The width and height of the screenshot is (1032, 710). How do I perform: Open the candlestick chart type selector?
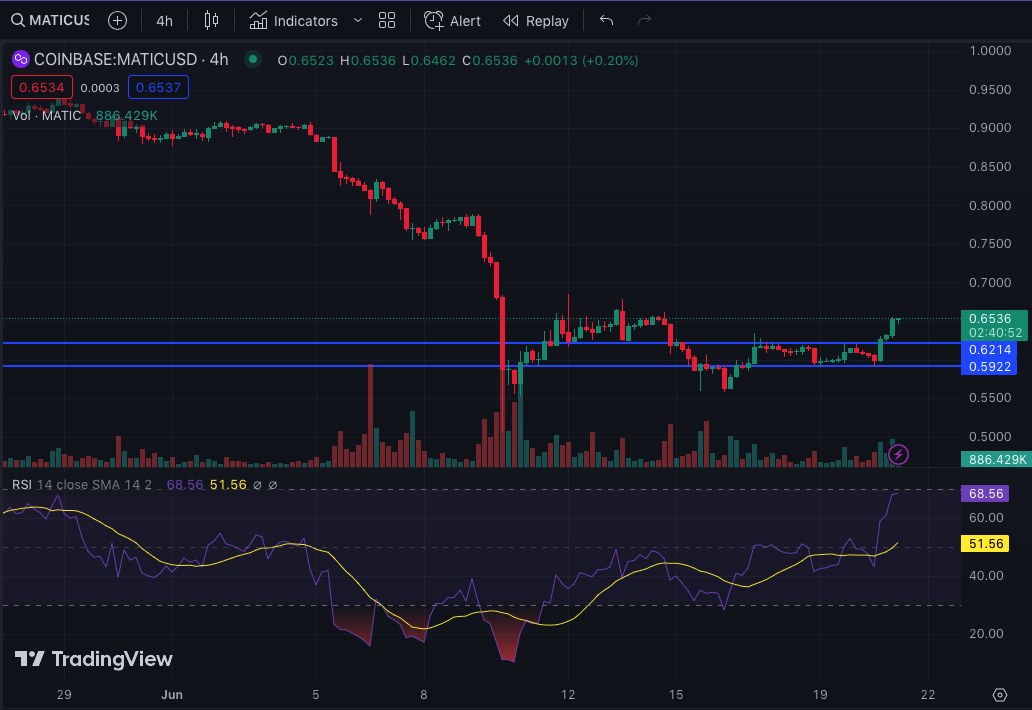pos(211,20)
